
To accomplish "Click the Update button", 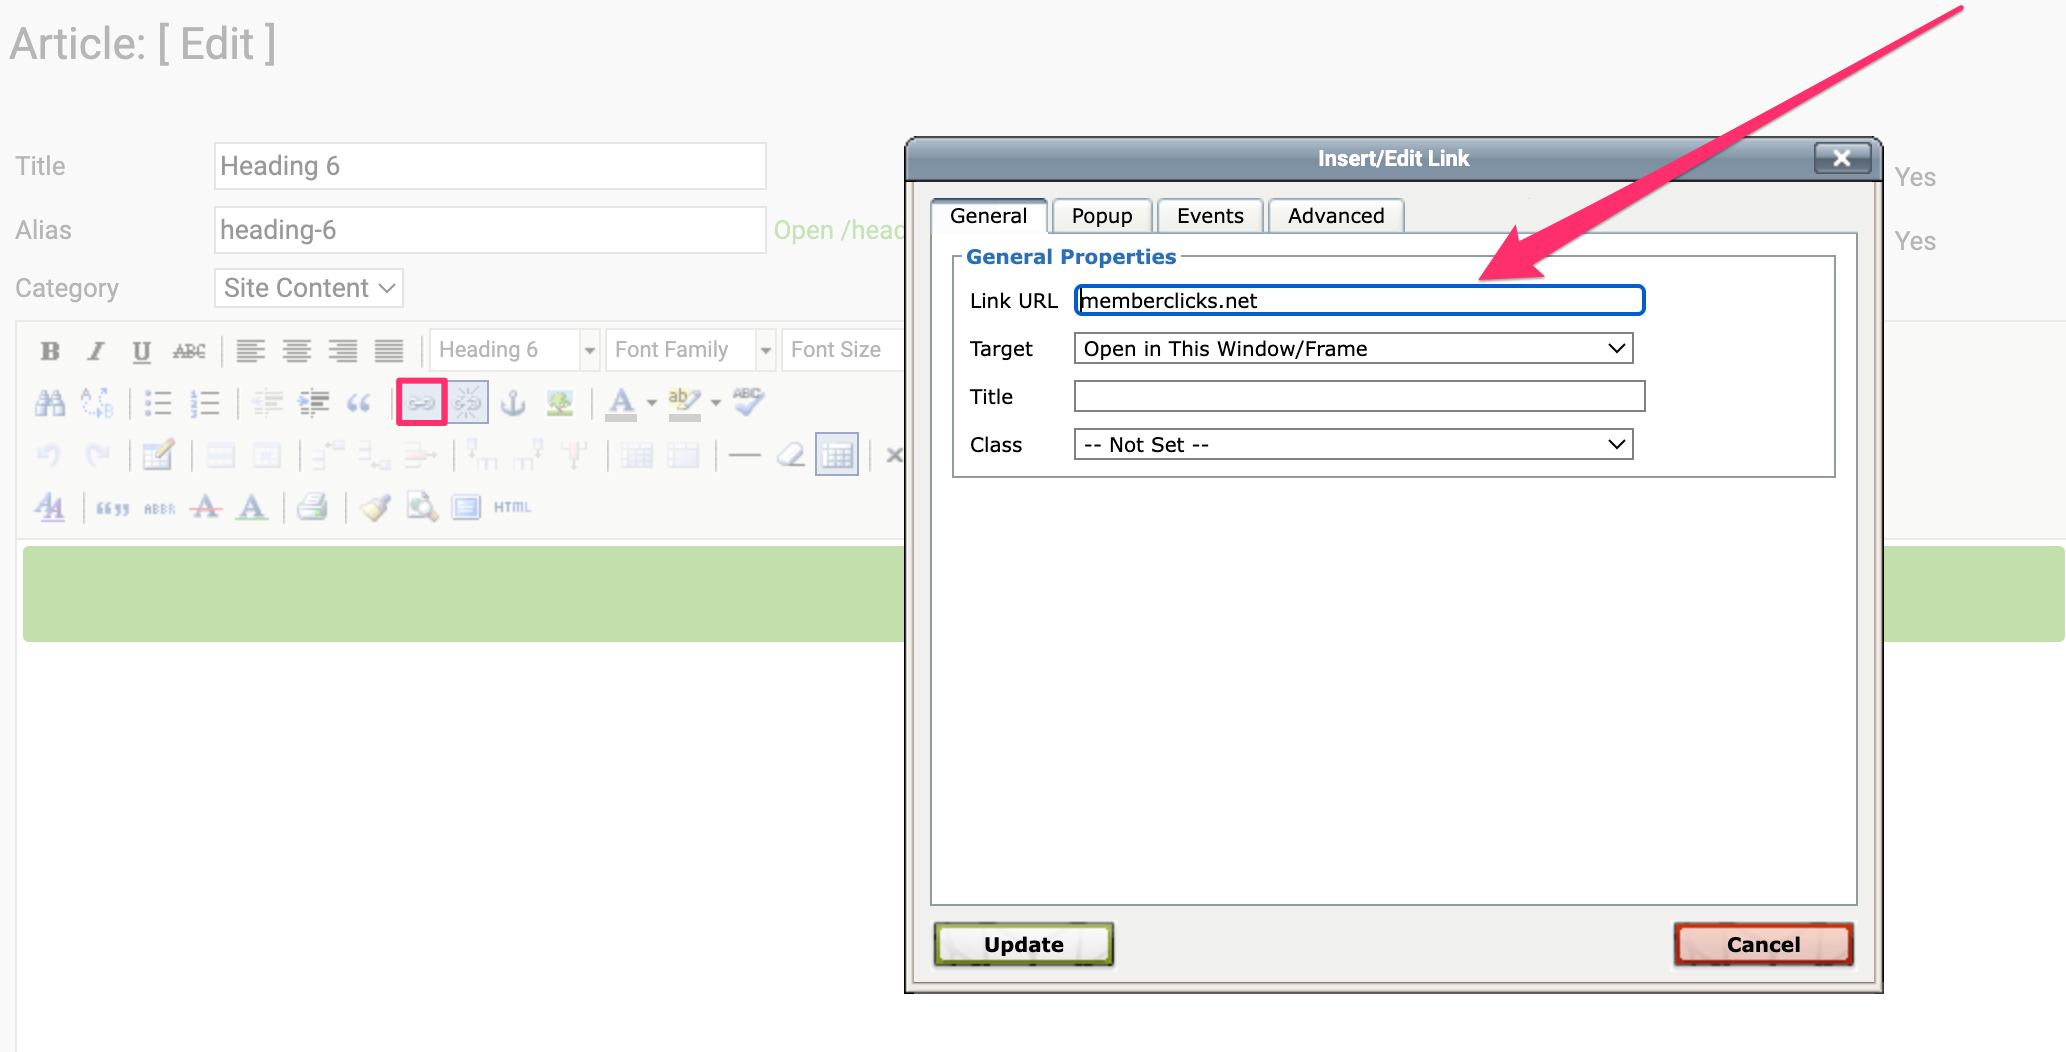I will 1024,944.
